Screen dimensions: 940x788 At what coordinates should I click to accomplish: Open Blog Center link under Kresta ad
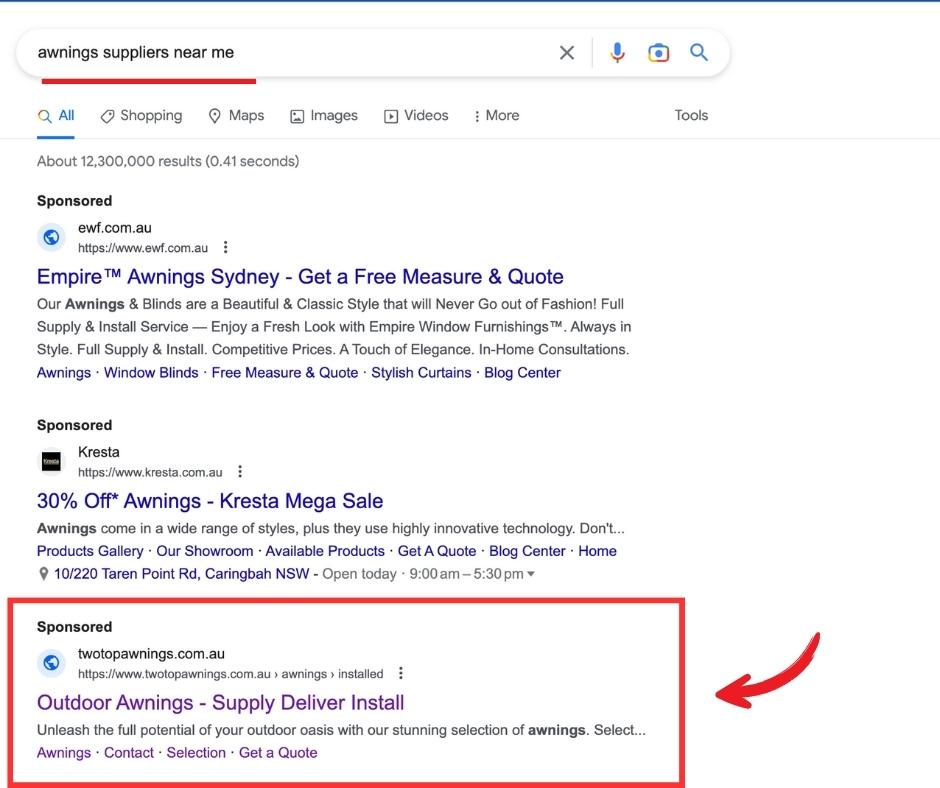click(x=527, y=551)
